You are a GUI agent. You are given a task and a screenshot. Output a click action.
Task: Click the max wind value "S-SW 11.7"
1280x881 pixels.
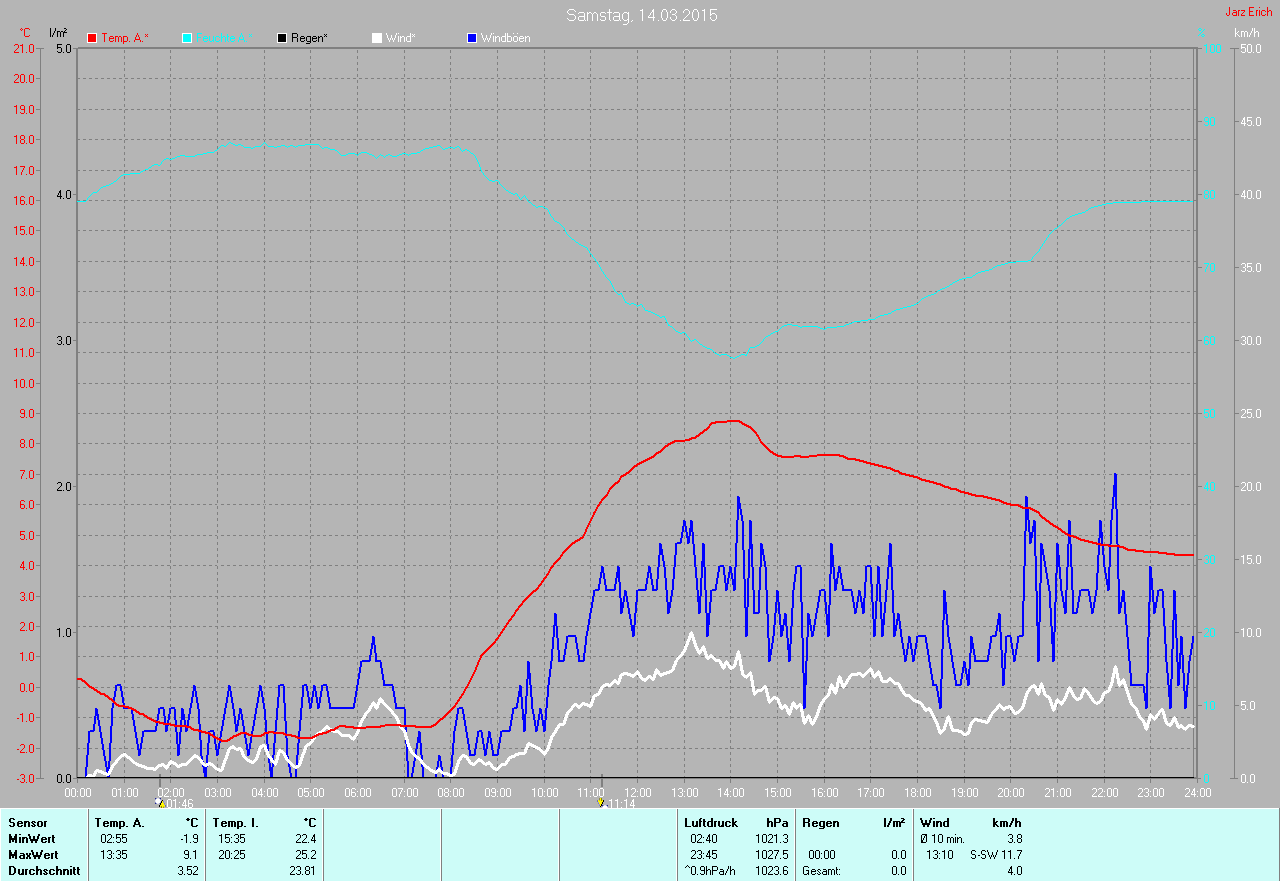point(996,854)
